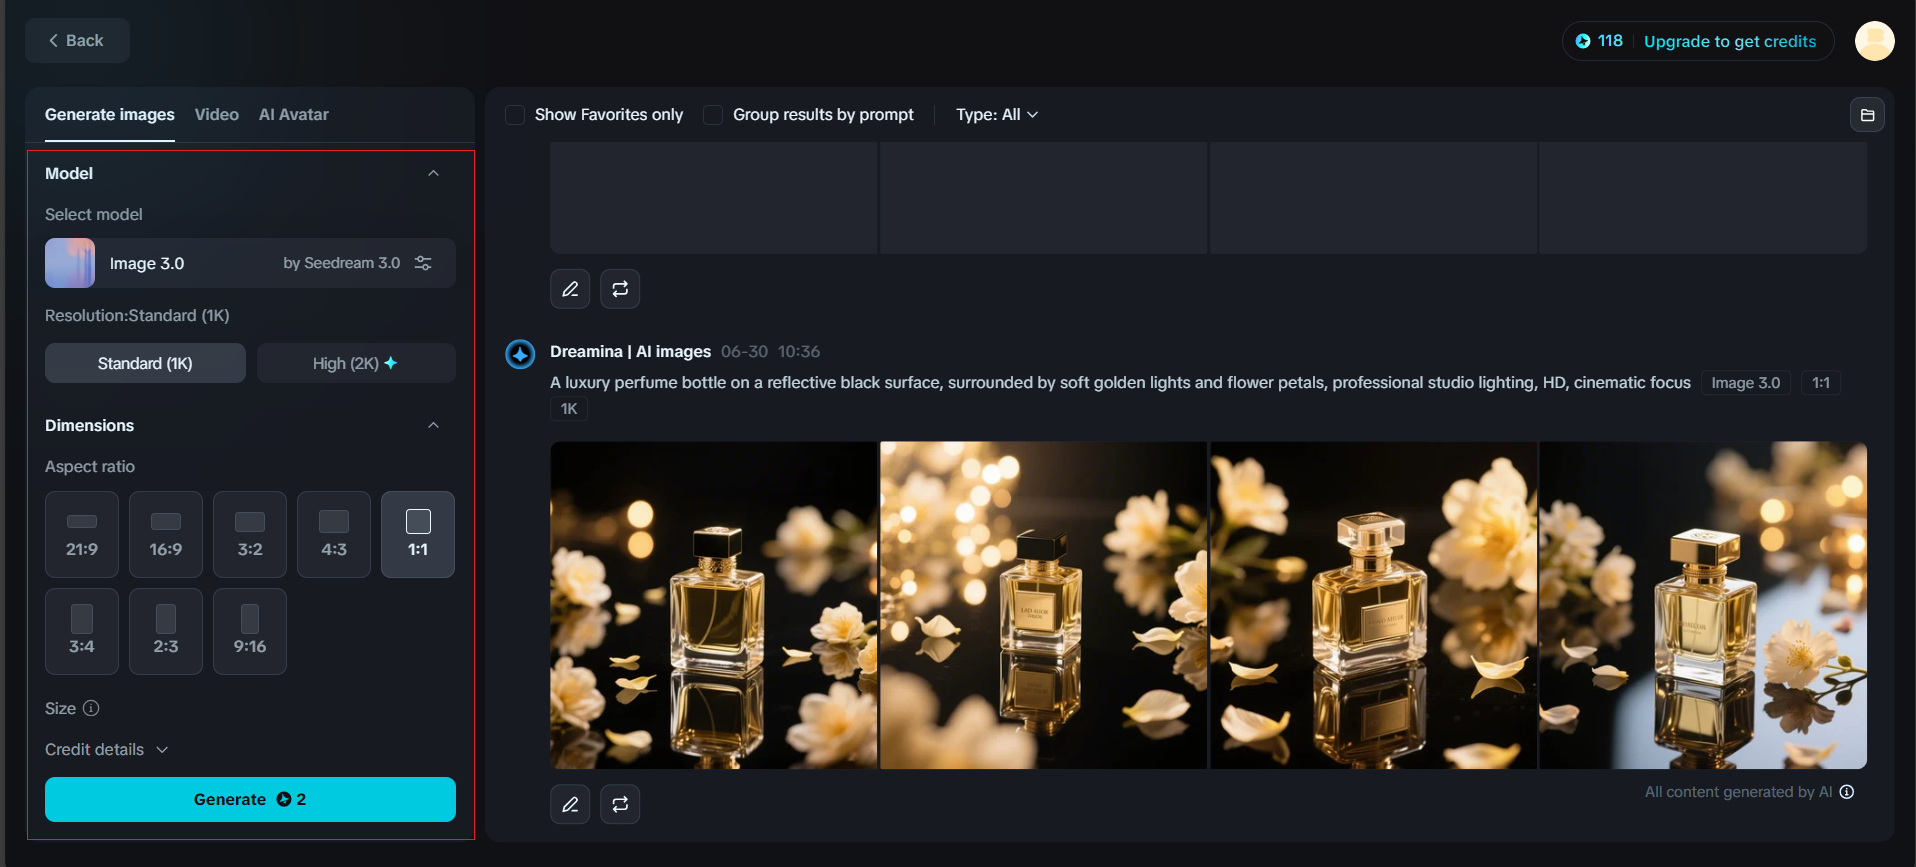Open the folder assets icon
Screen dimensions: 1916x867
(x=1867, y=115)
